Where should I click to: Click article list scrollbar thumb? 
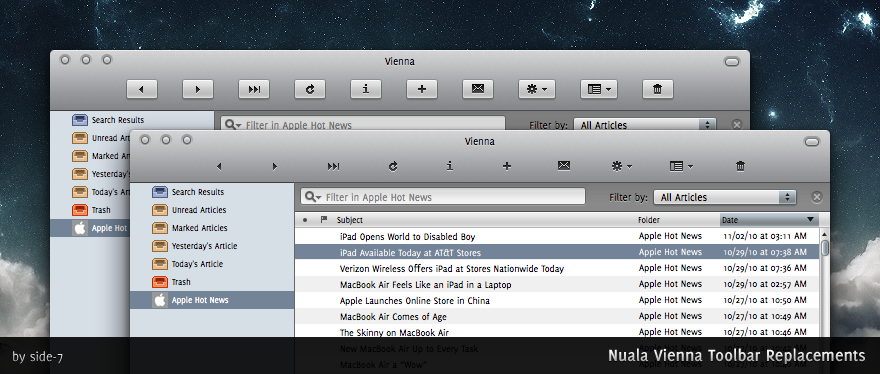[824, 248]
